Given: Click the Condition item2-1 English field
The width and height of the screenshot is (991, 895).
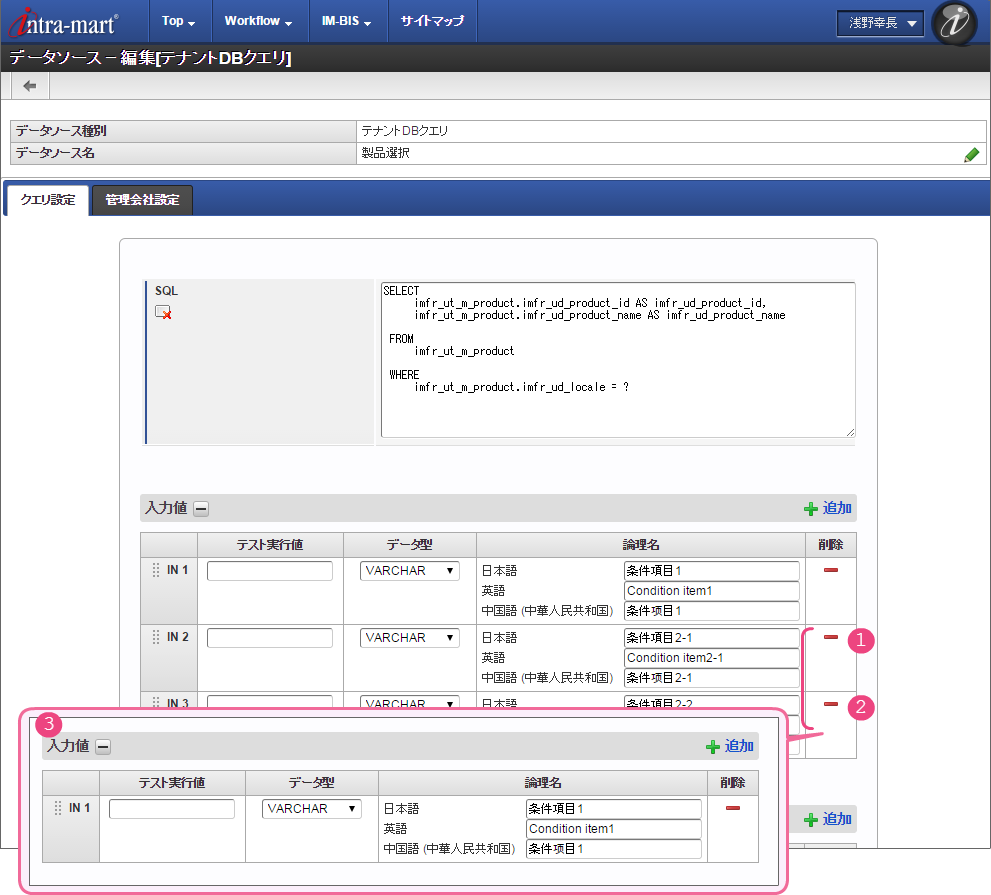Looking at the screenshot, I should [x=712, y=658].
